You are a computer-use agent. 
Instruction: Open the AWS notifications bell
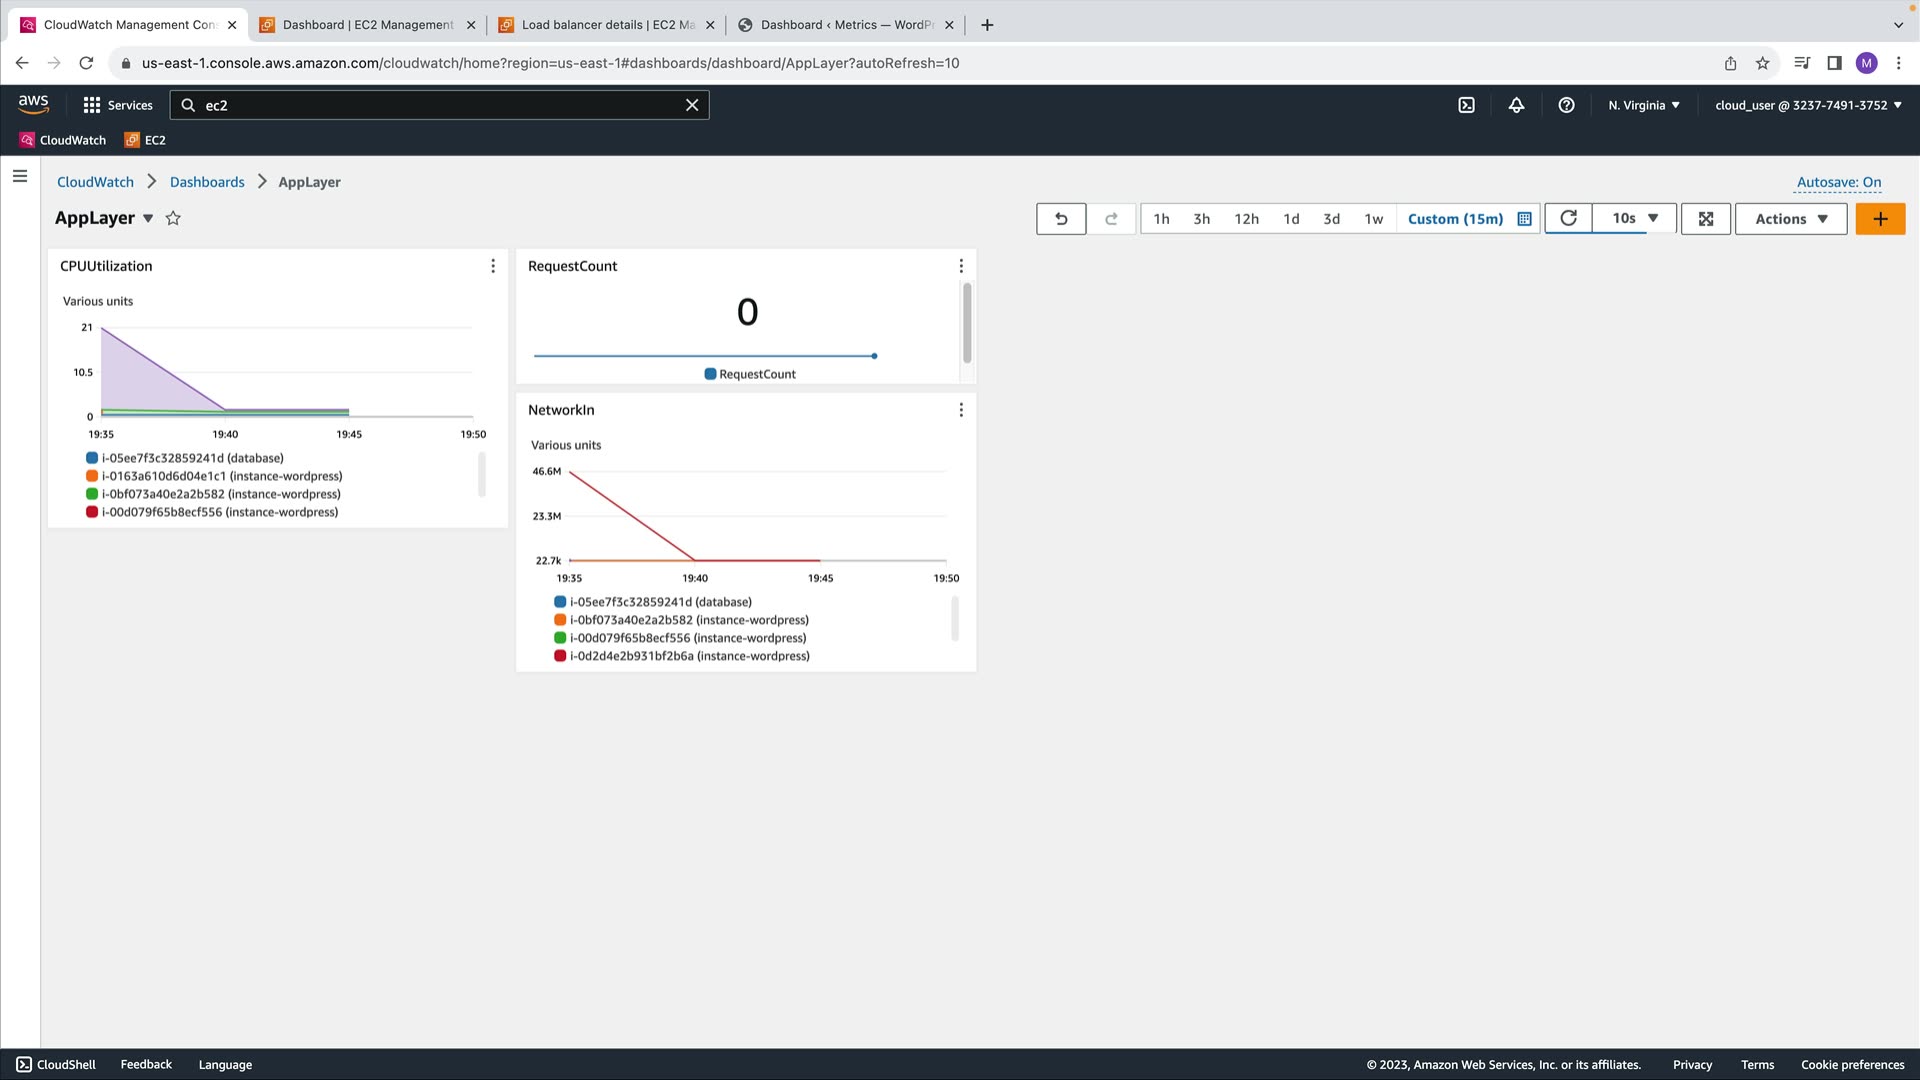[1516, 105]
